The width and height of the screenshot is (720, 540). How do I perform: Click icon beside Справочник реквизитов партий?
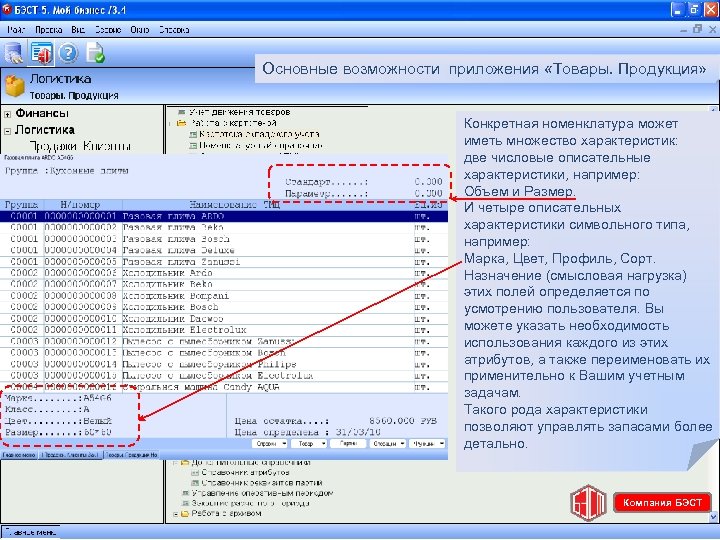click(195, 483)
